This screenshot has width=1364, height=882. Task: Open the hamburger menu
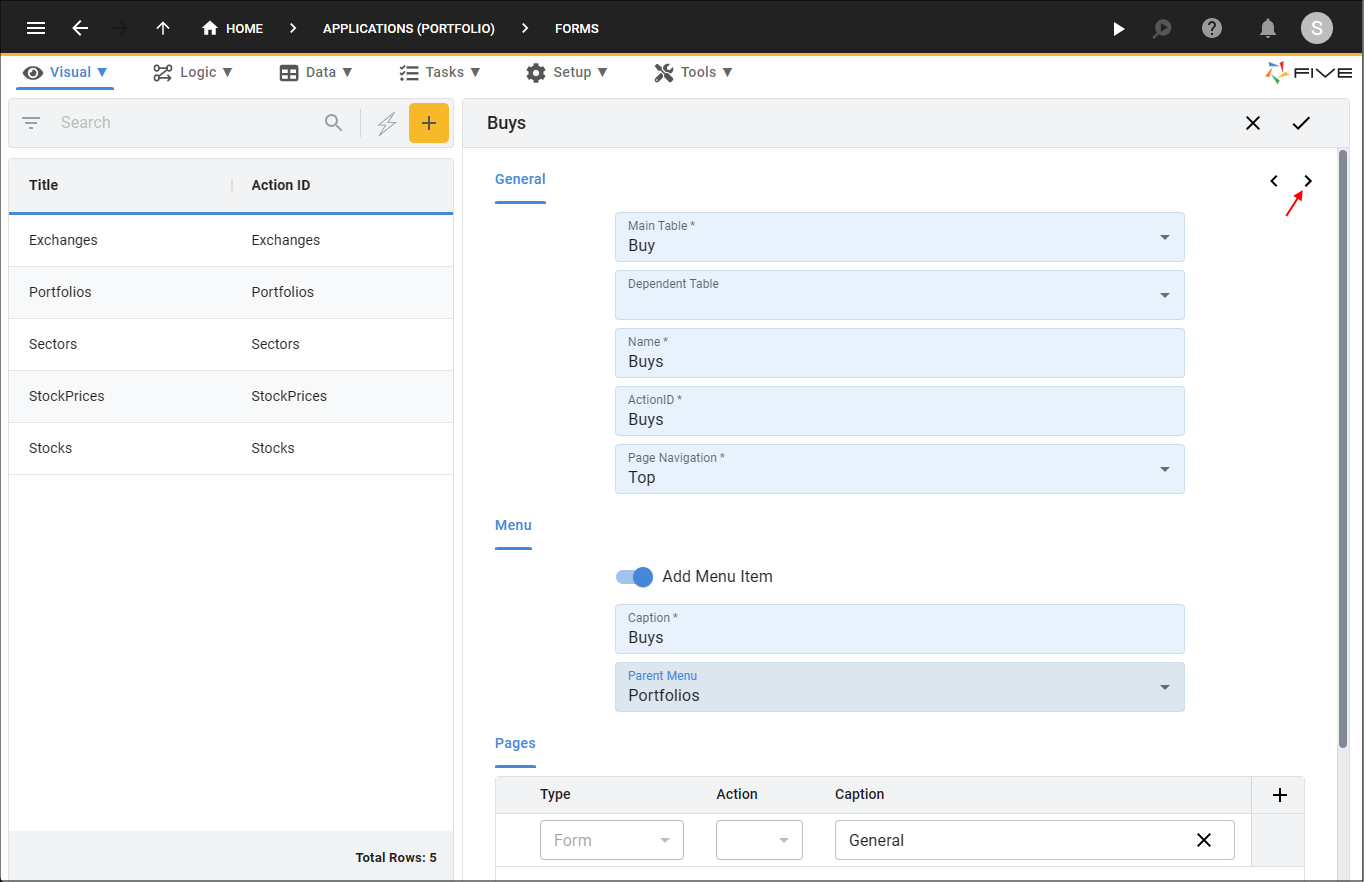(x=36, y=28)
